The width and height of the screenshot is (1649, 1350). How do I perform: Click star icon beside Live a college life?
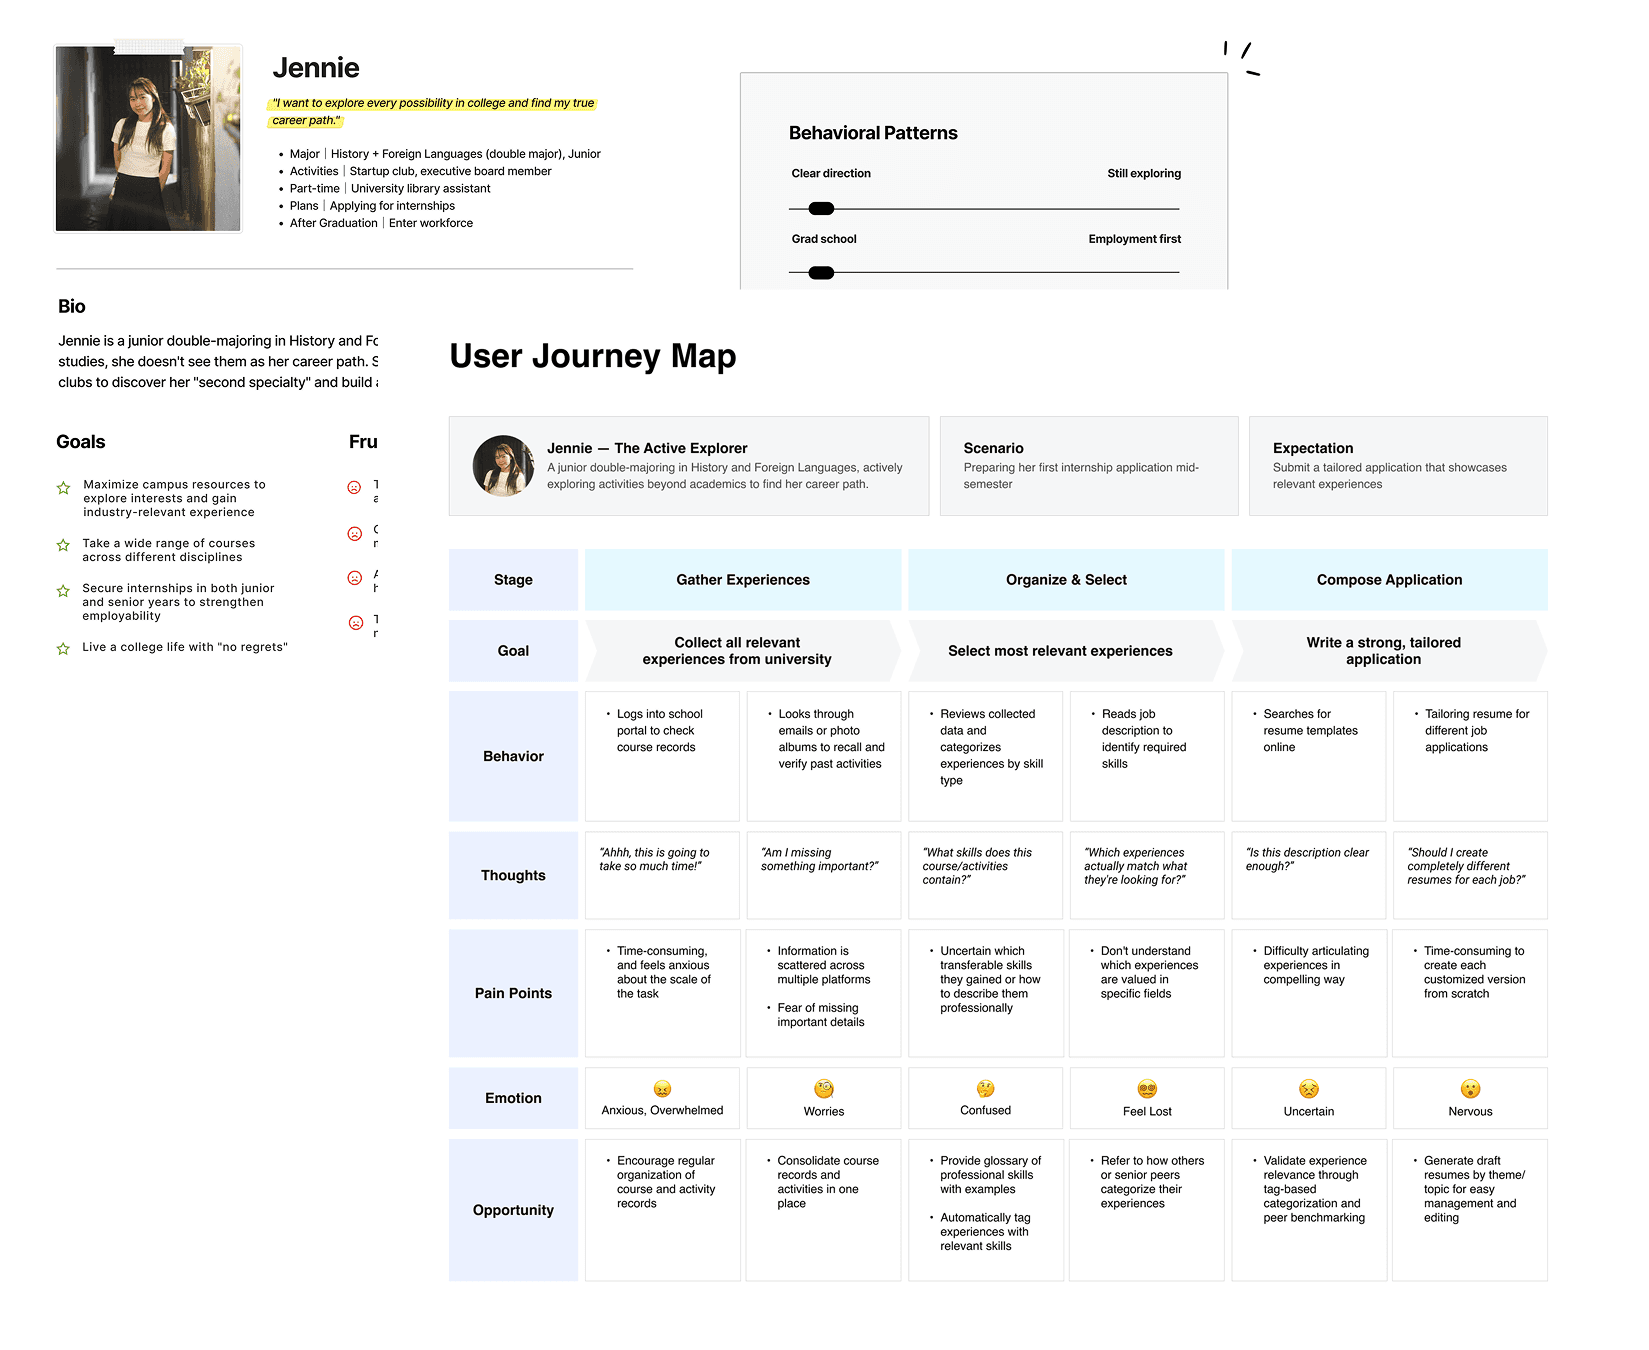63,649
